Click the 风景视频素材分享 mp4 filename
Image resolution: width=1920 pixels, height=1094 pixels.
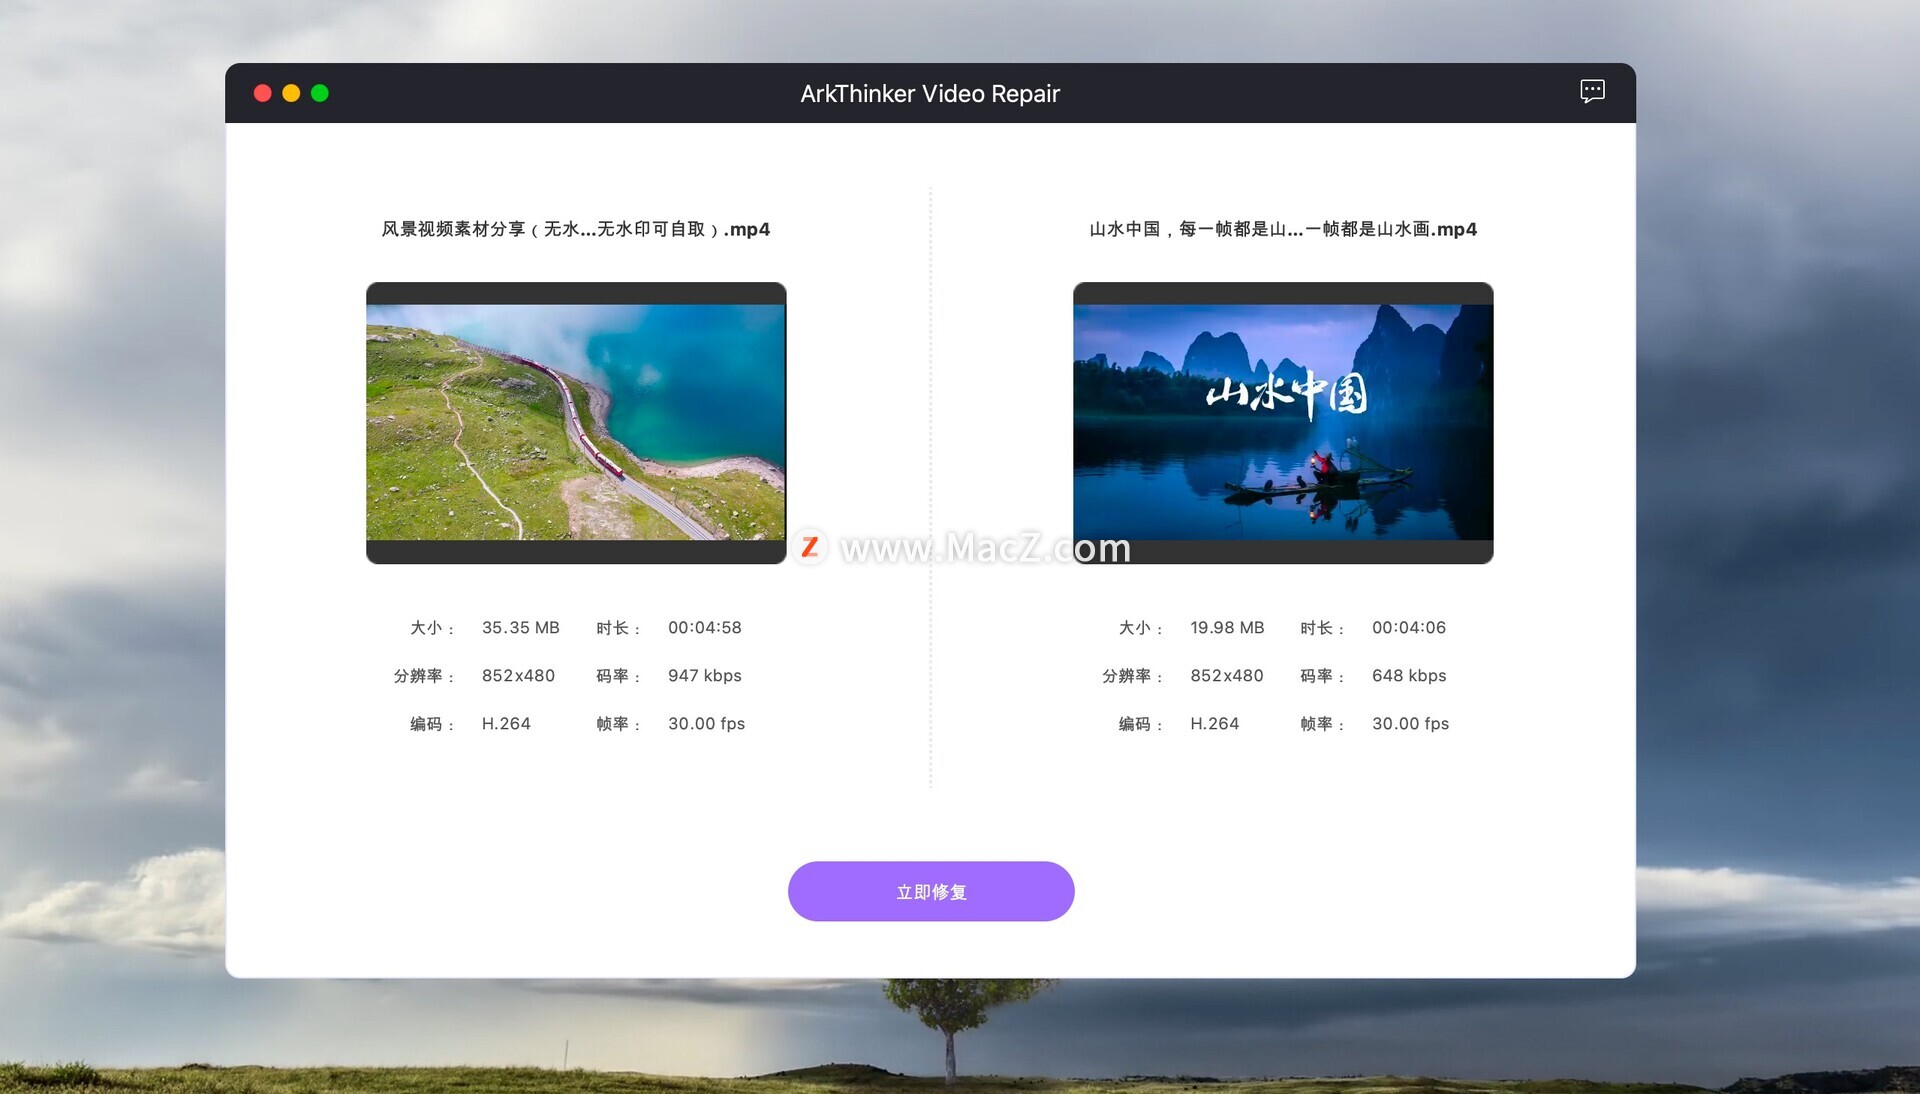575,229
